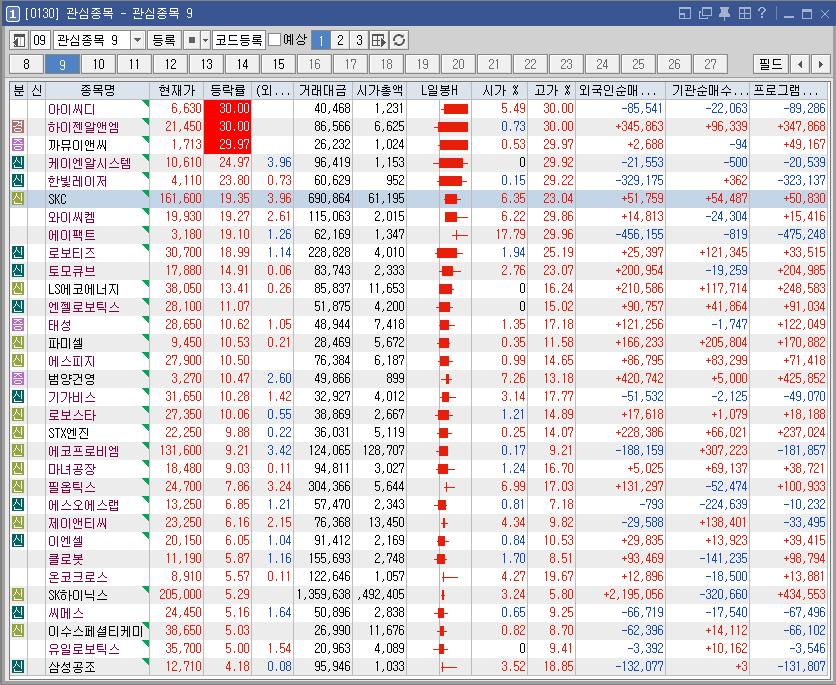Sort by the 현재가 column header
Image resolution: width=836 pixels, height=685 pixels.
[176, 91]
